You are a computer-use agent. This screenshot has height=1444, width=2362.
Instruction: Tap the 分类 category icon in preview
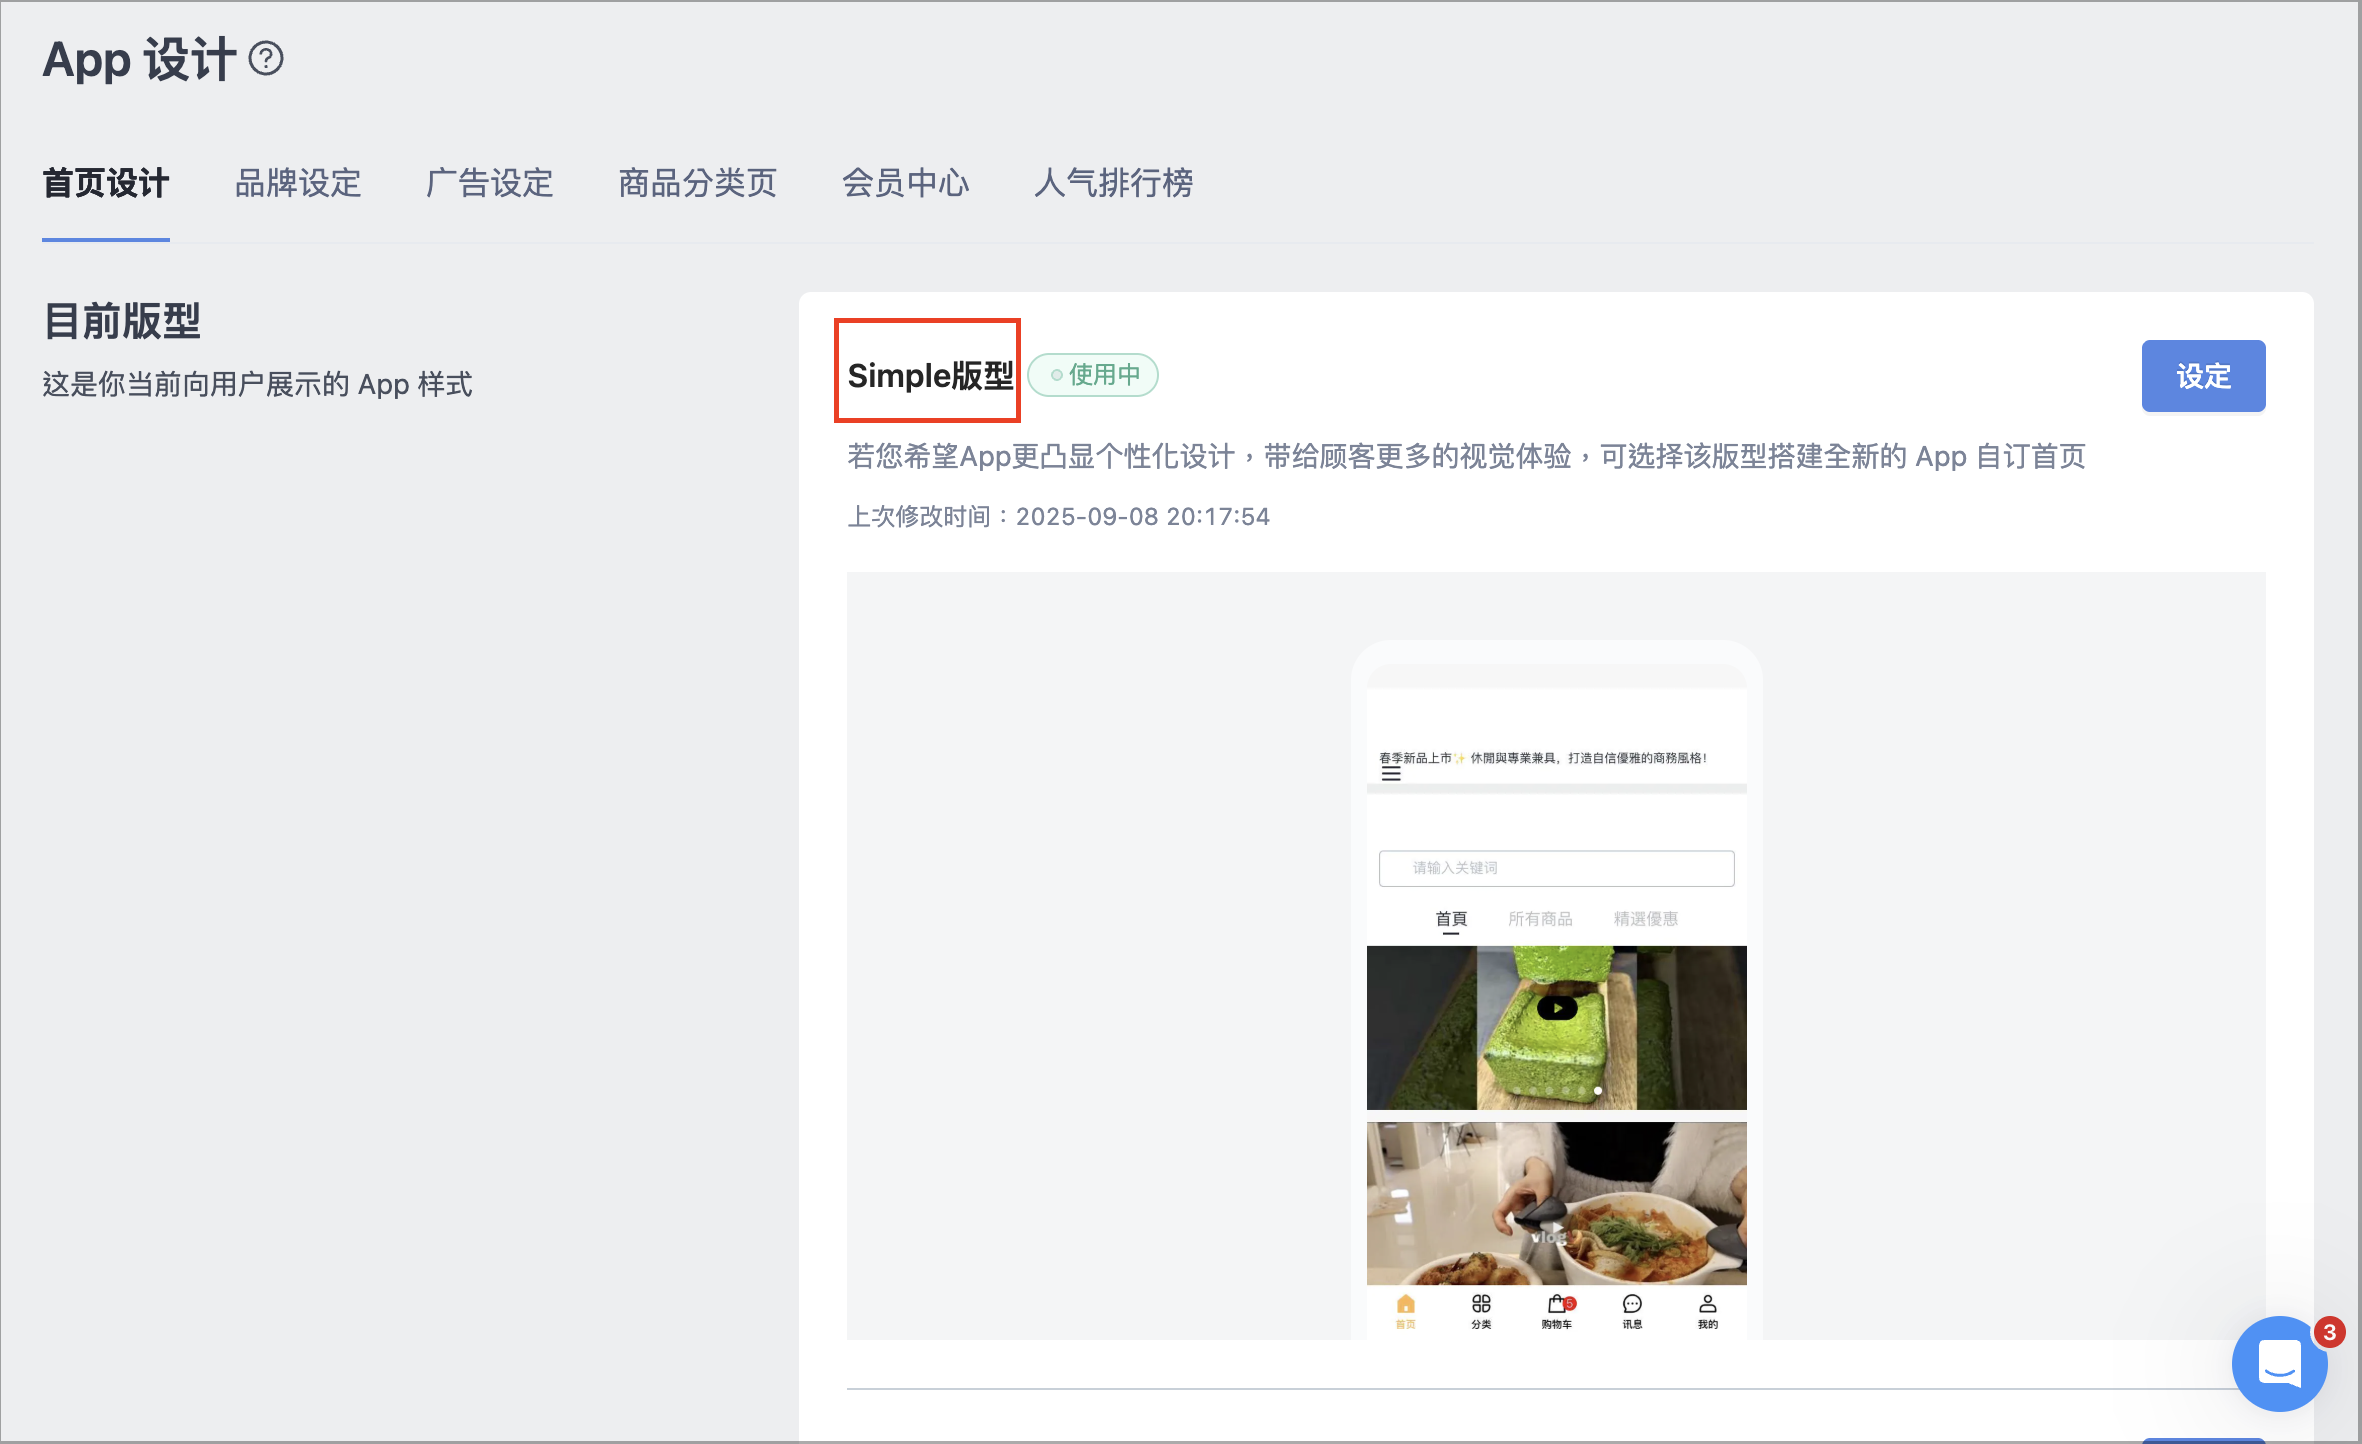point(1481,1311)
